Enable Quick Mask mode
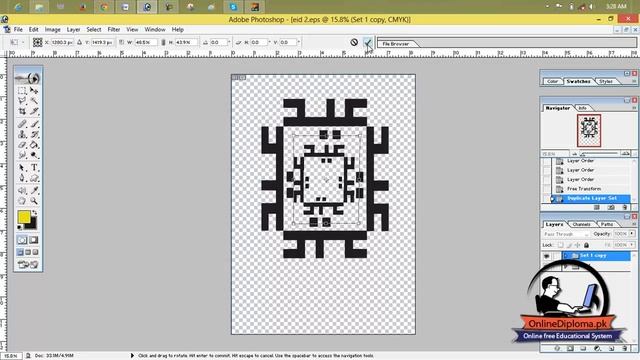This screenshot has height=360, width=640. tap(34, 240)
